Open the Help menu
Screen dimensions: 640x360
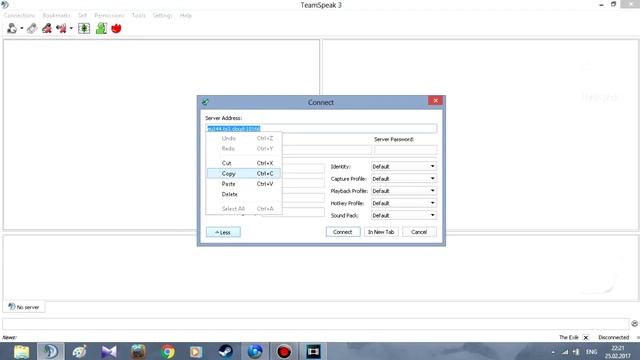(186, 16)
